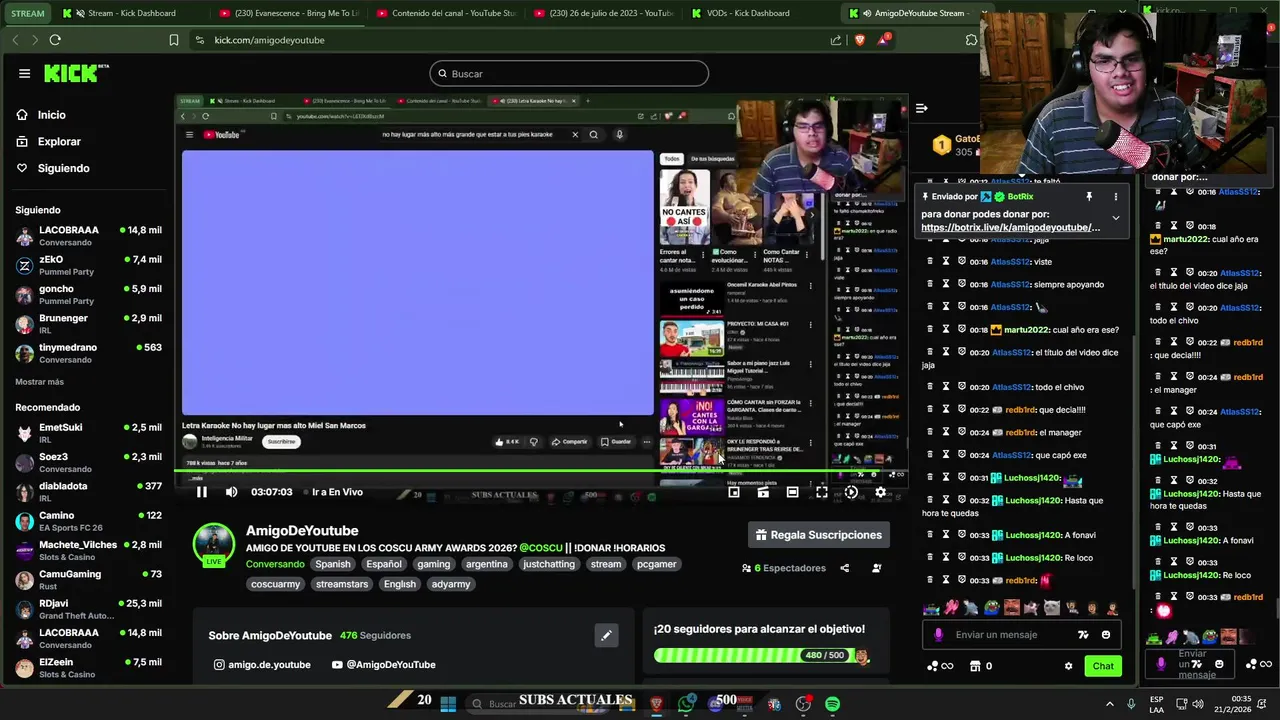Open chat translation icon in message box
Viewport: 1280px width, 720px height.
tap(1083, 635)
